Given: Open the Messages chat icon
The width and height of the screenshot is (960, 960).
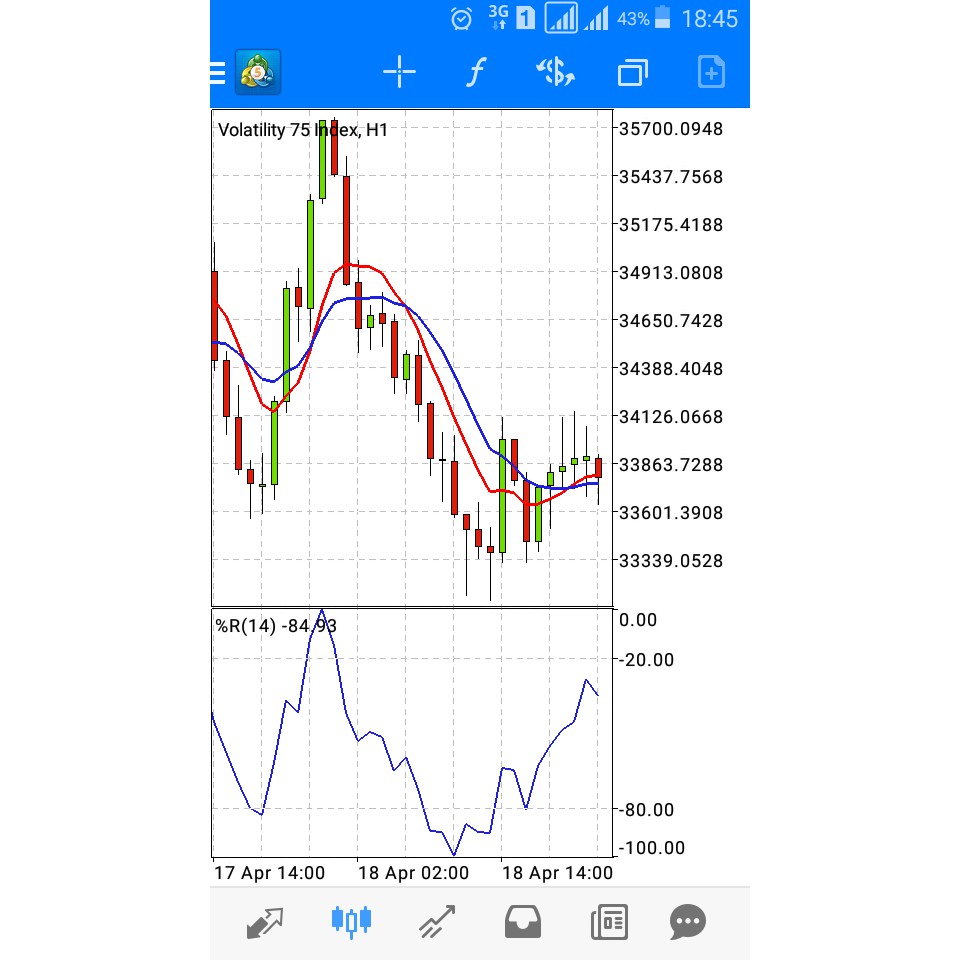Looking at the screenshot, I should point(687,921).
